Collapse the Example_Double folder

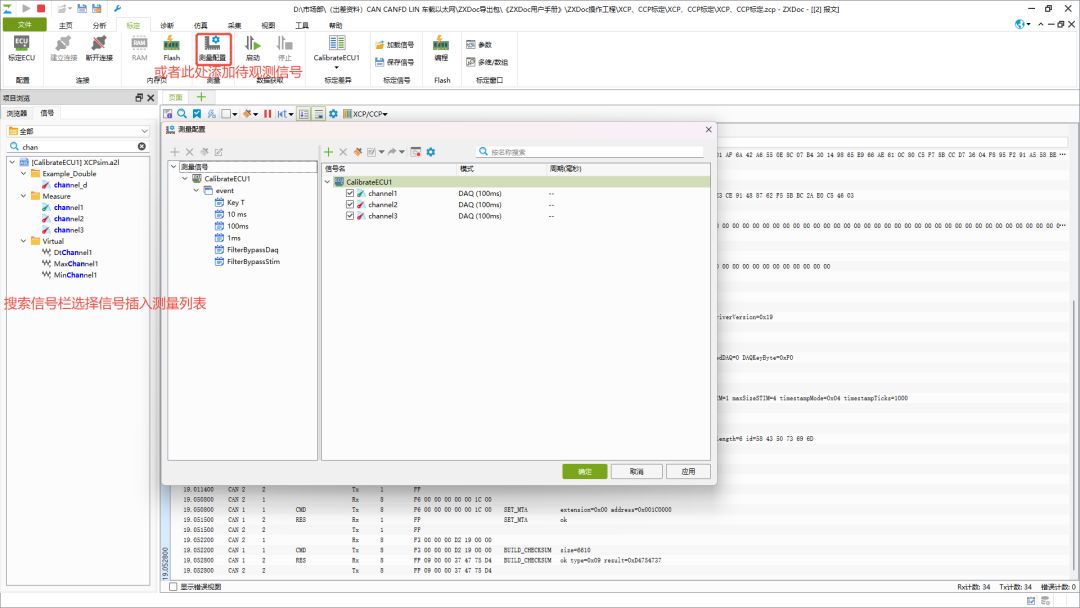(24, 174)
